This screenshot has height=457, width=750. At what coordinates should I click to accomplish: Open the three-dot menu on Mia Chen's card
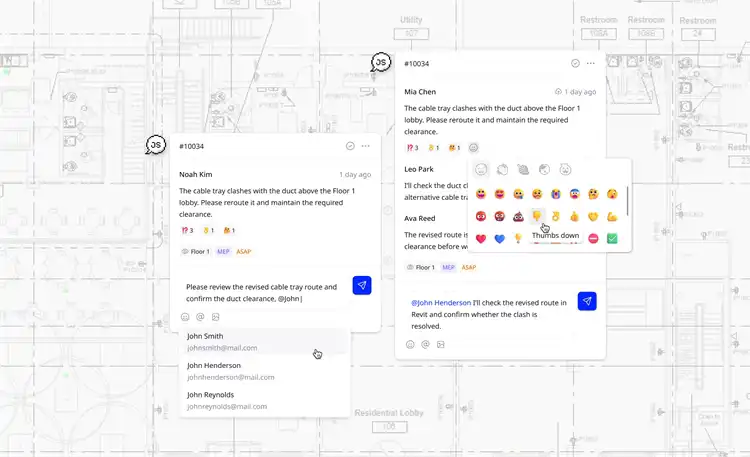click(591, 63)
